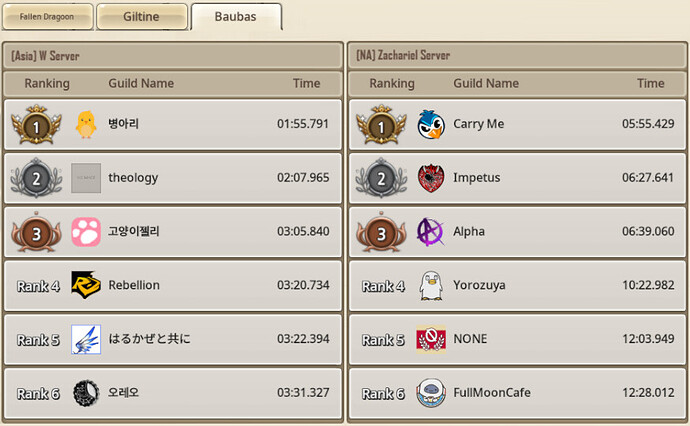The width and height of the screenshot is (690, 426).
Task: Click the Impetus red shield emblem
Action: point(431,178)
